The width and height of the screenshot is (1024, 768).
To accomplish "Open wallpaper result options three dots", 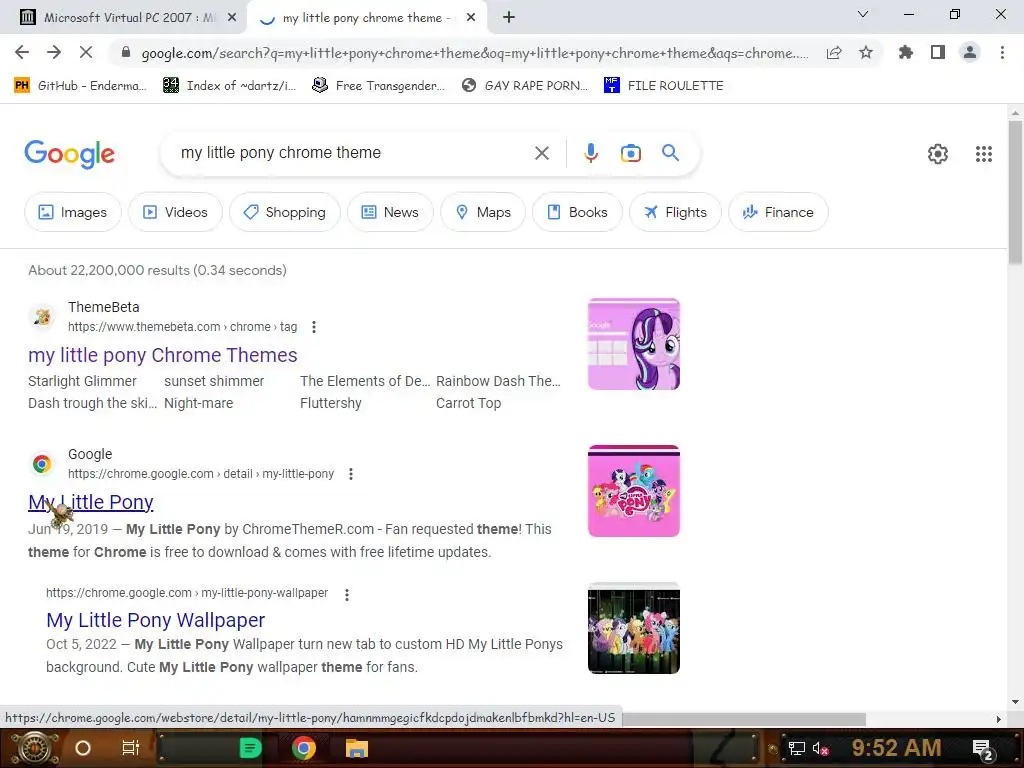I will pos(347,594).
